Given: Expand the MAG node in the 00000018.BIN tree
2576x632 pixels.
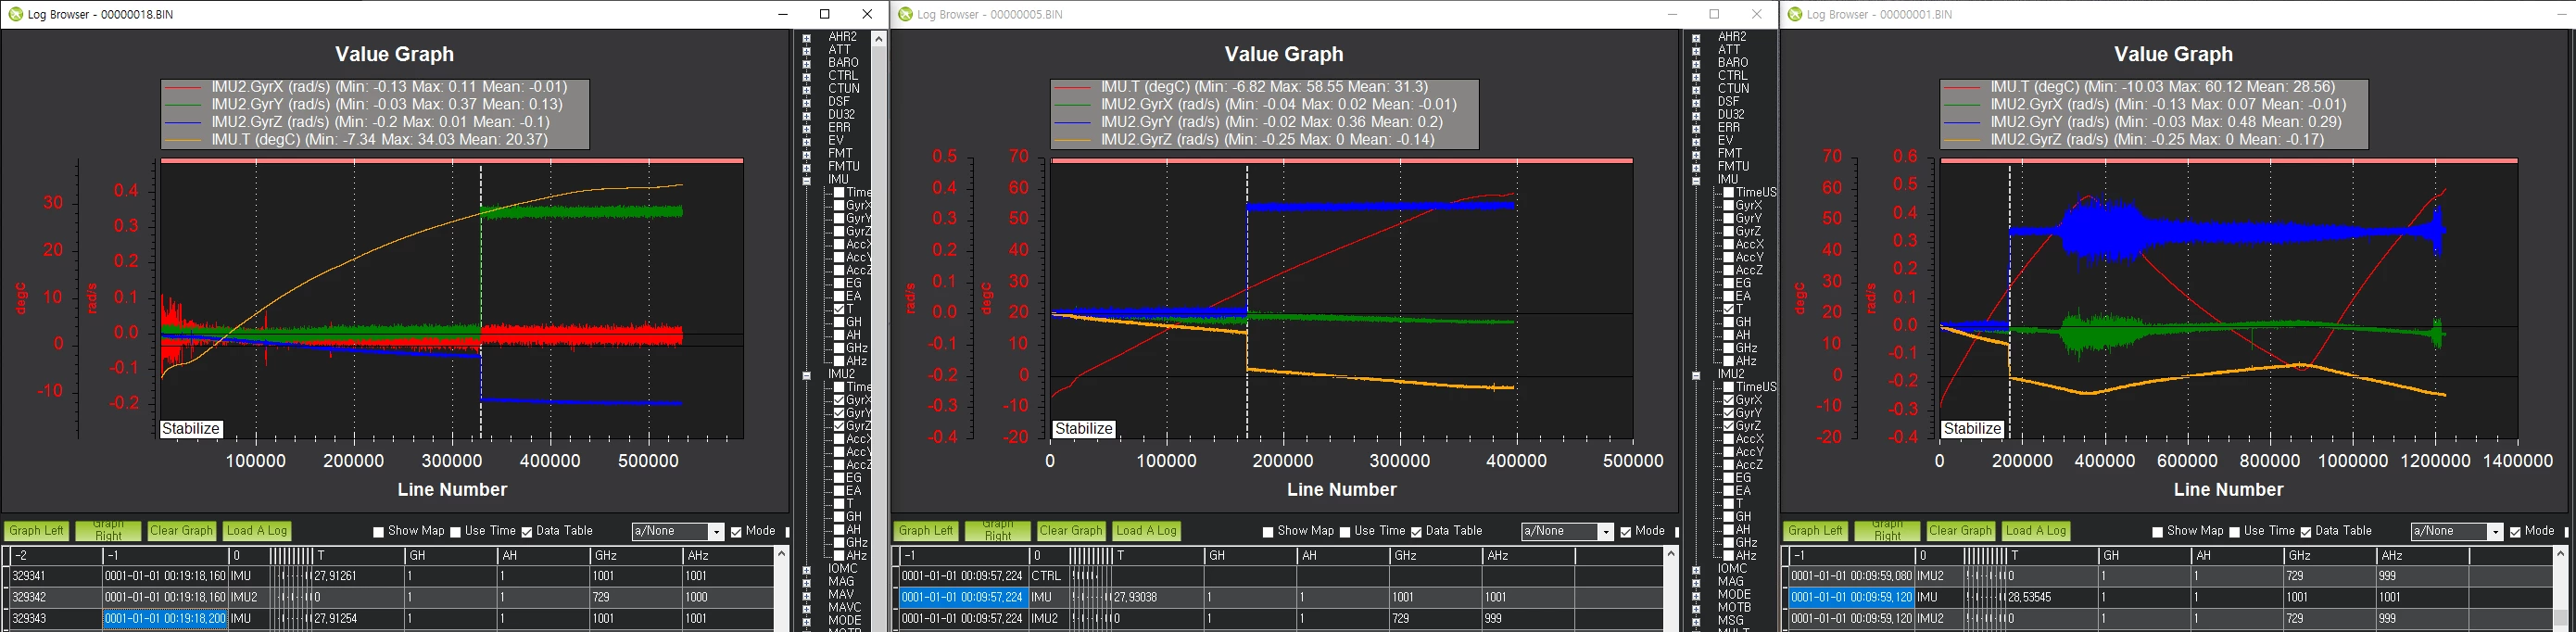Looking at the screenshot, I should (x=807, y=582).
